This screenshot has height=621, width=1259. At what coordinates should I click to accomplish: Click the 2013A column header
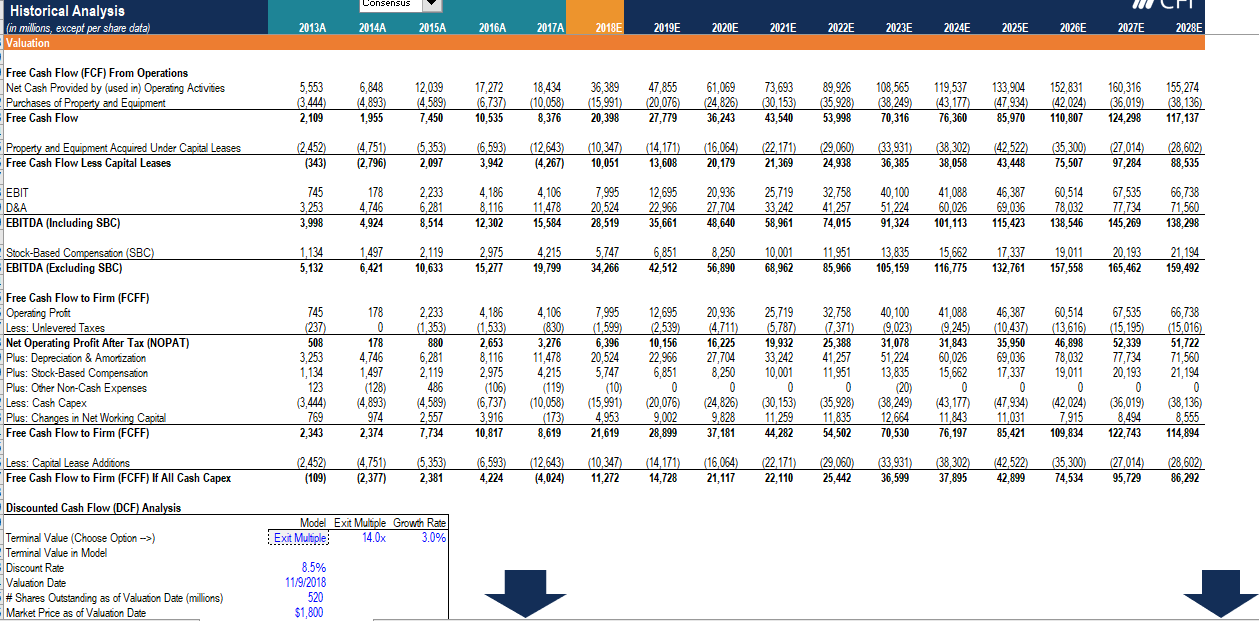click(310, 28)
